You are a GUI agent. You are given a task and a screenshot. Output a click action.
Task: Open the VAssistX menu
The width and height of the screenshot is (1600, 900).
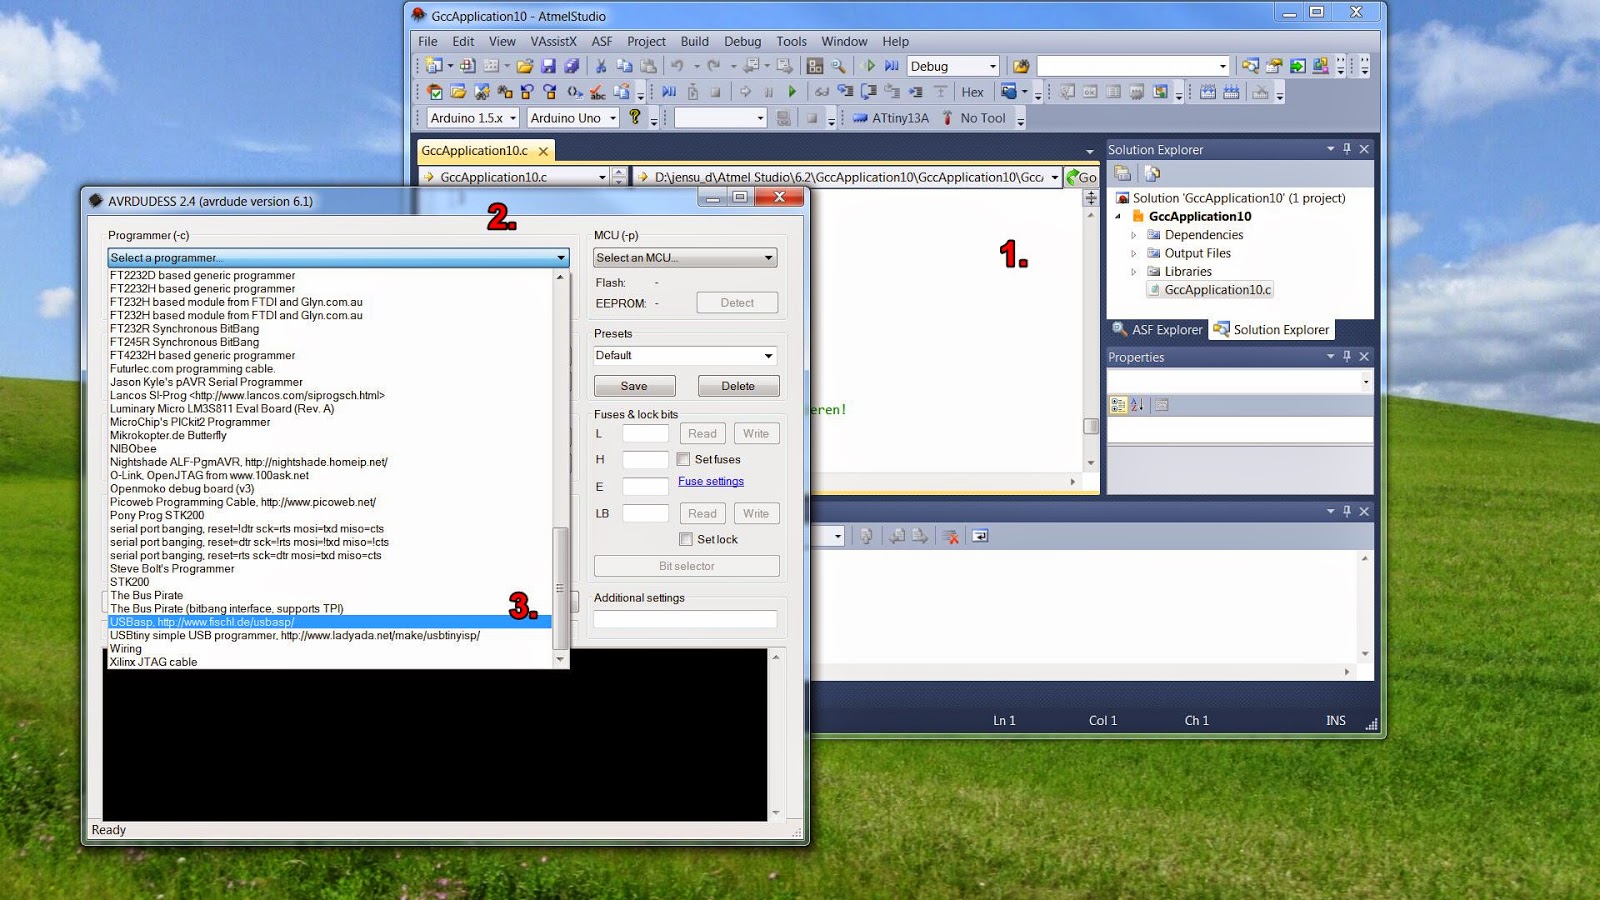pyautogui.click(x=553, y=41)
